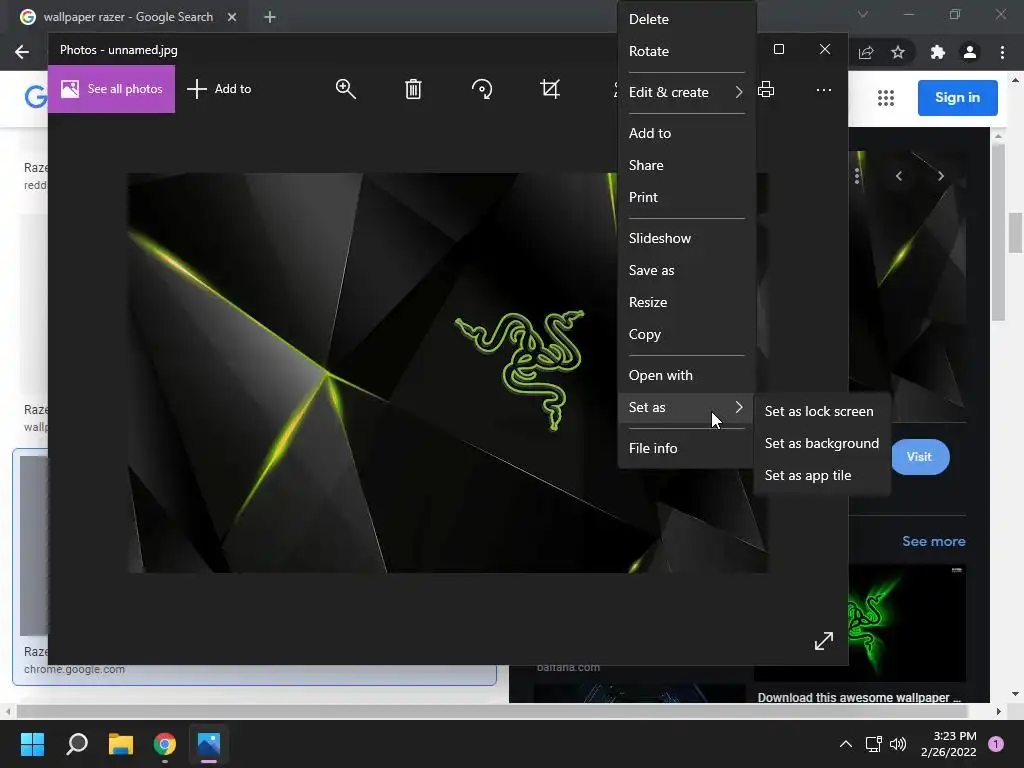
Task: Click the Visit button in image preview
Action: pyautogui.click(x=919, y=456)
